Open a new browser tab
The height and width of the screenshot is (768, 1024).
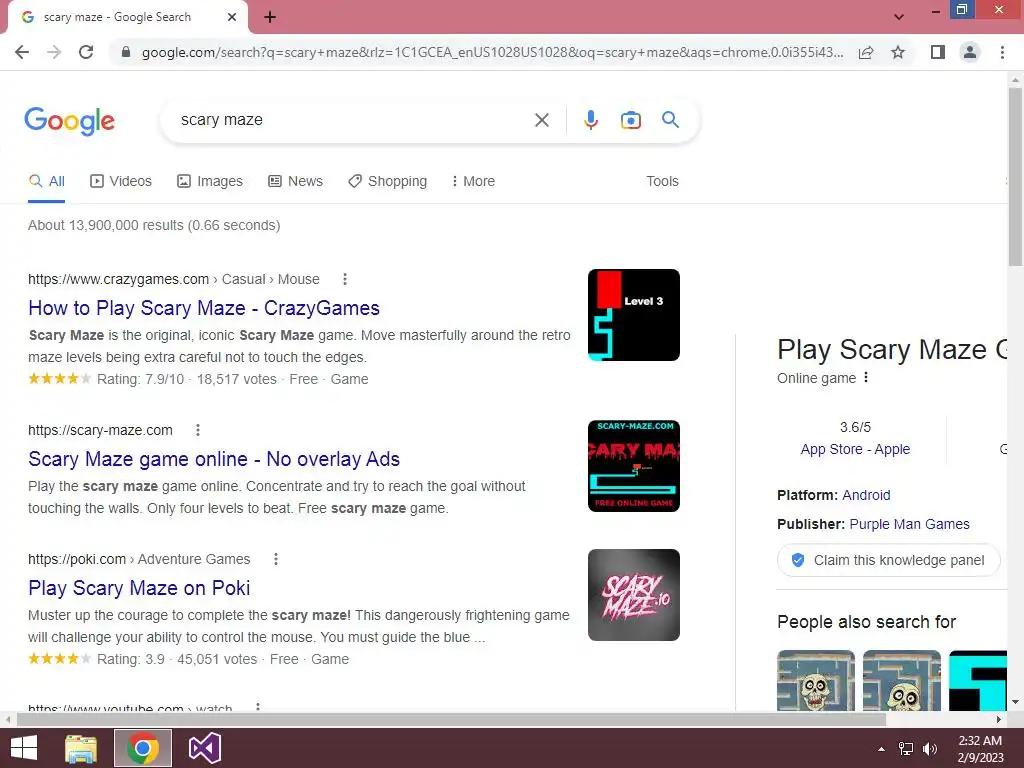(270, 17)
